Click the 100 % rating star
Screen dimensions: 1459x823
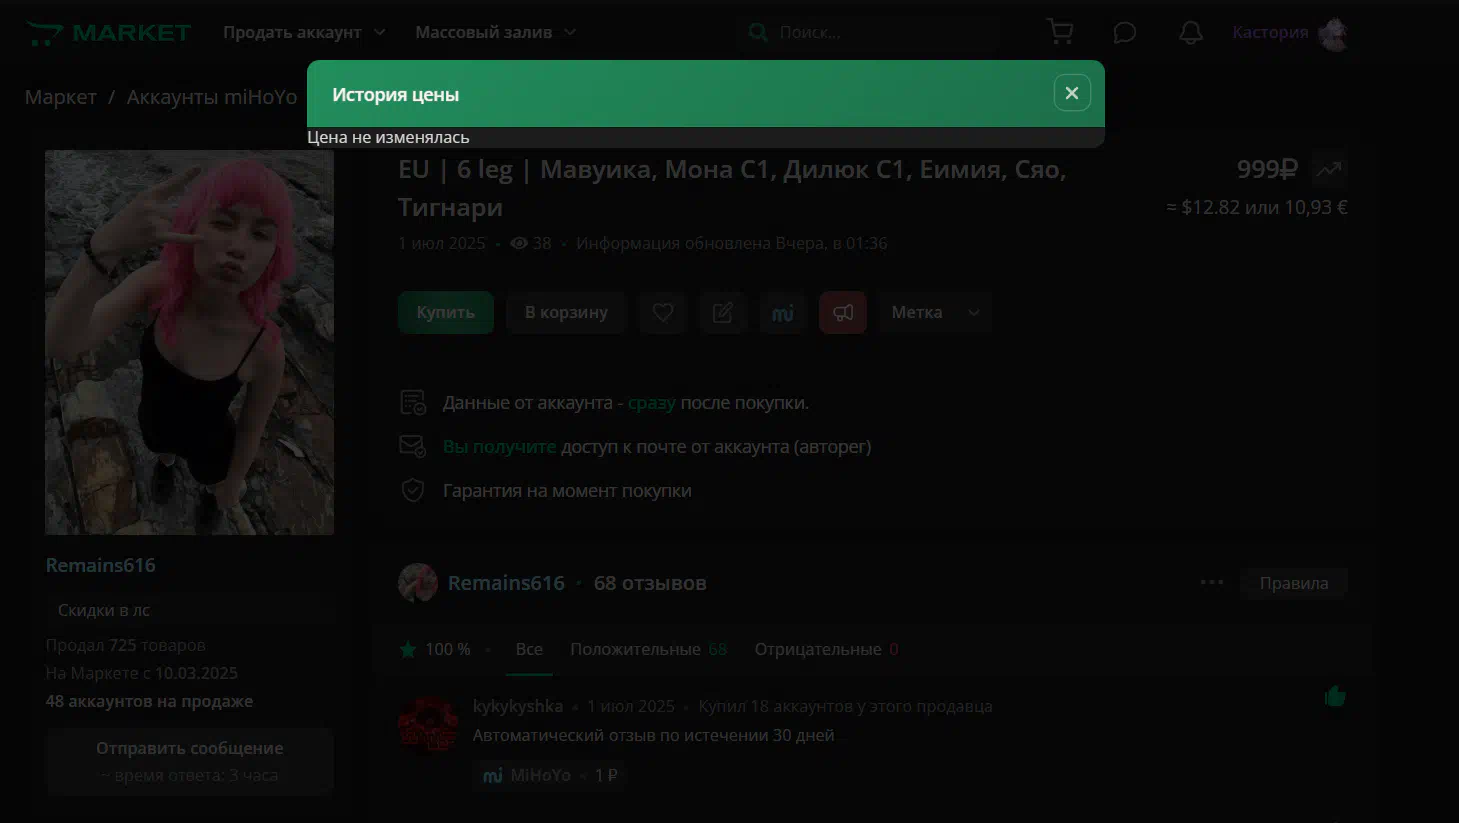click(x=408, y=649)
